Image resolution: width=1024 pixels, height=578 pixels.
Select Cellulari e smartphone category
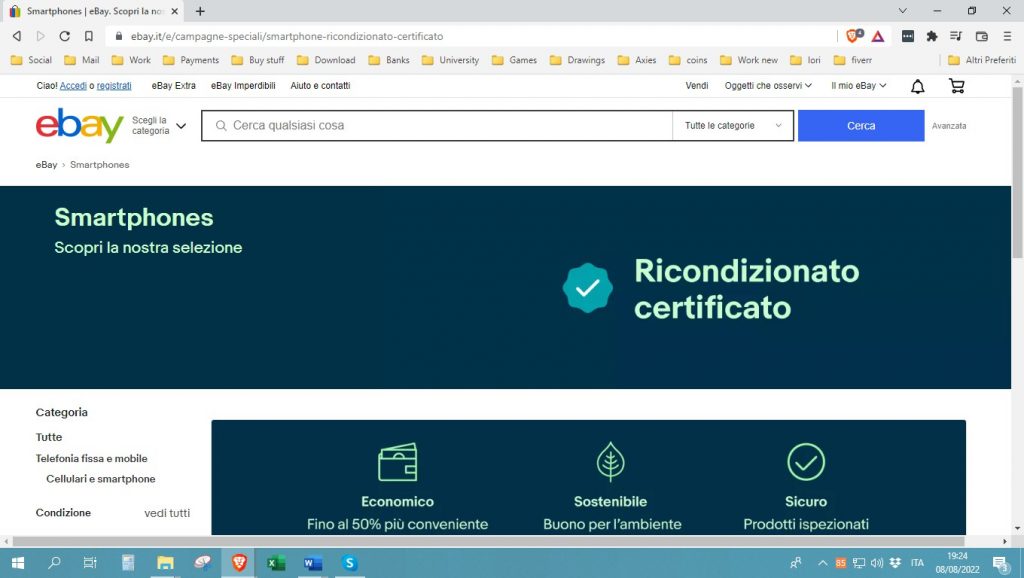(101, 479)
